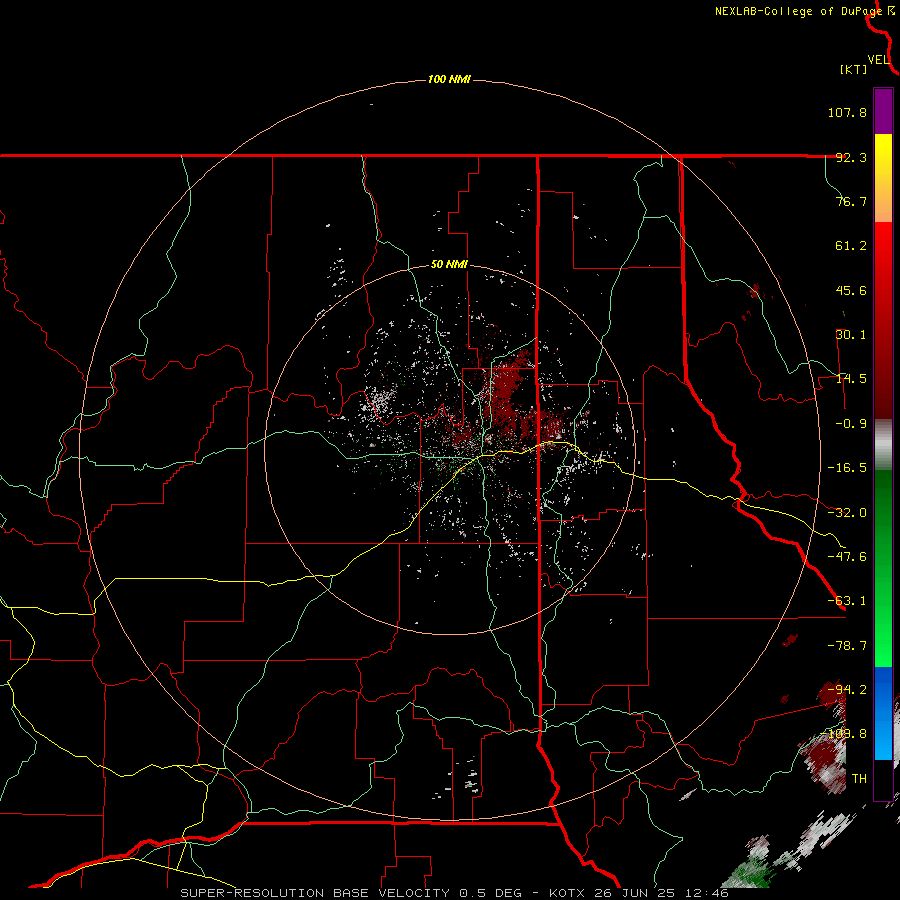This screenshot has height=900, width=900.
Task: Click the green segment of the color bar
Action: point(883,568)
